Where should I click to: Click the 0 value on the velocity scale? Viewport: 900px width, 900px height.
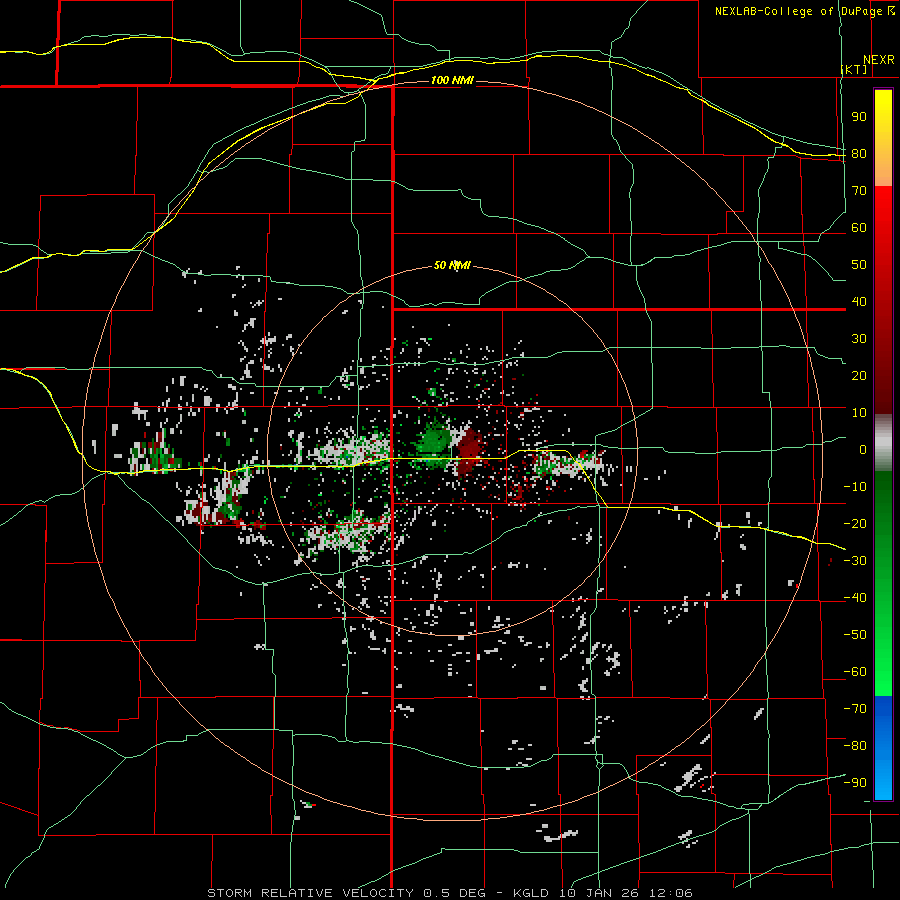[863, 449]
